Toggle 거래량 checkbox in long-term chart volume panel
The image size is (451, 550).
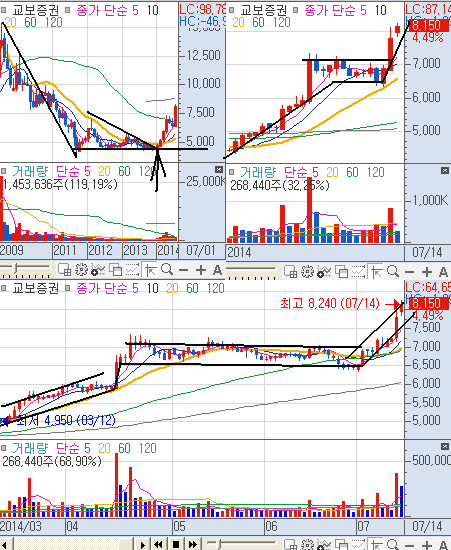point(4,171)
